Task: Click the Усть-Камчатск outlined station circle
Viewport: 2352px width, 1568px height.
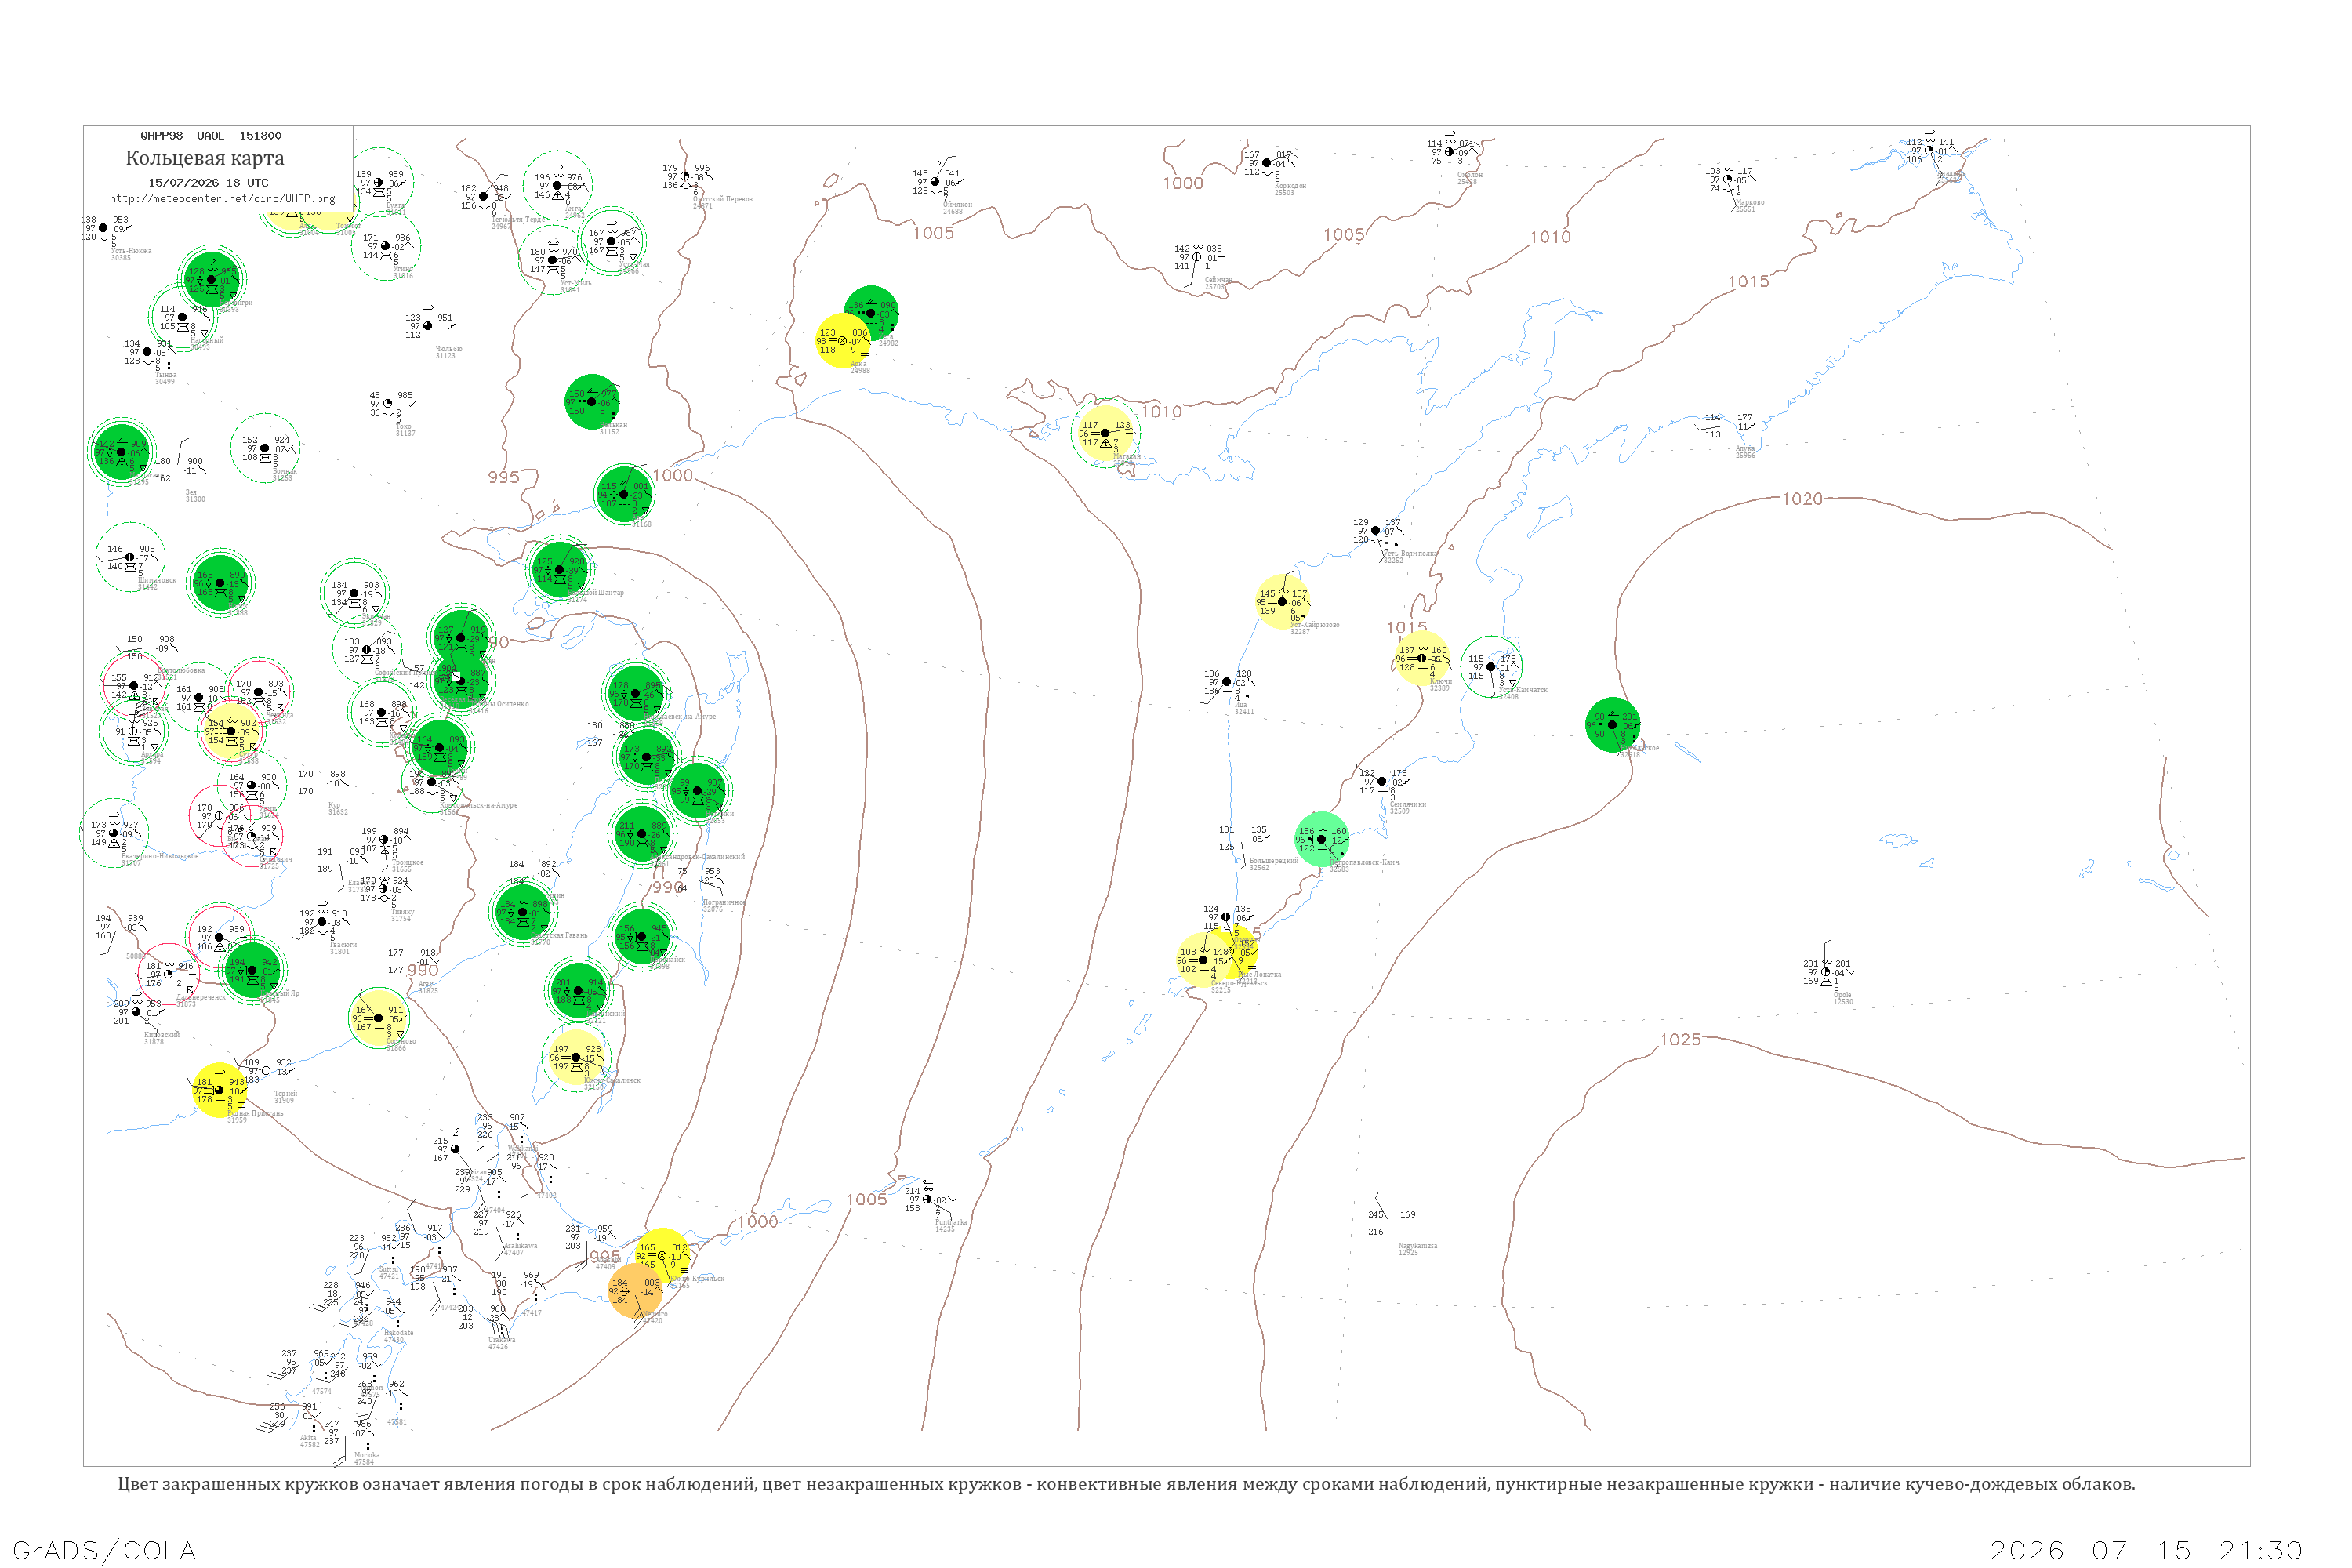Action: (x=1491, y=667)
